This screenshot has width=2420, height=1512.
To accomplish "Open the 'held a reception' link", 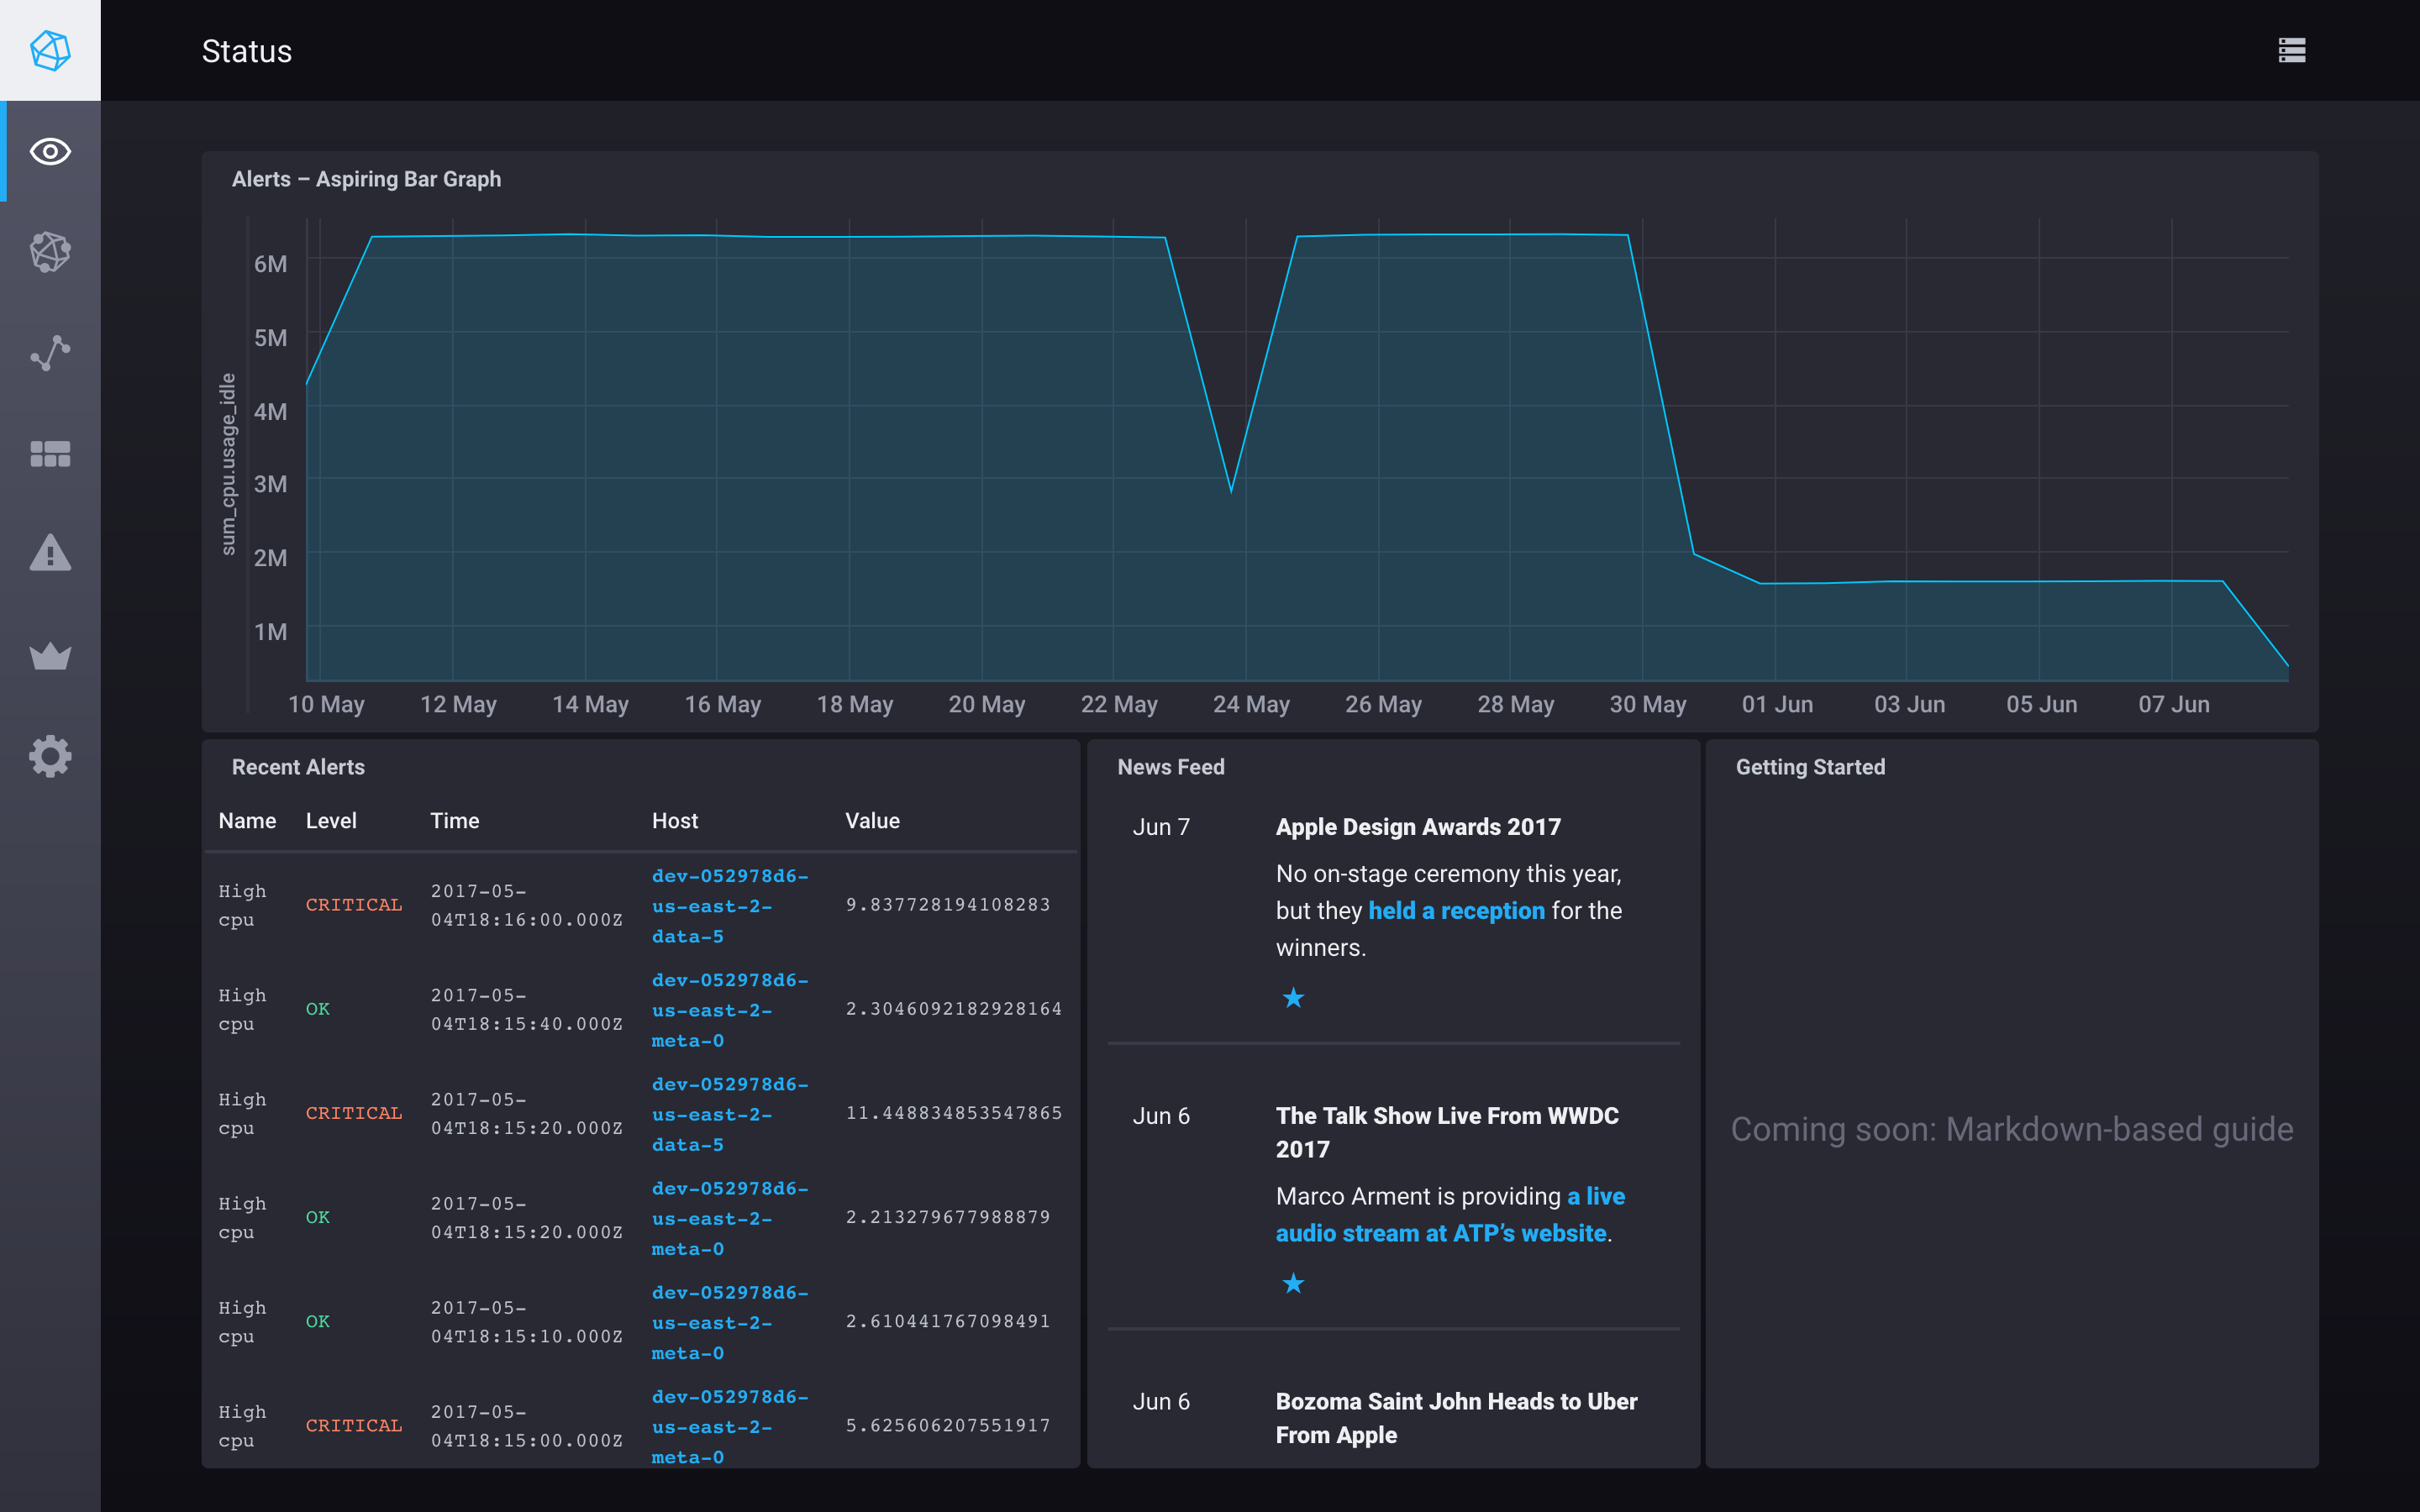I will coord(1456,910).
